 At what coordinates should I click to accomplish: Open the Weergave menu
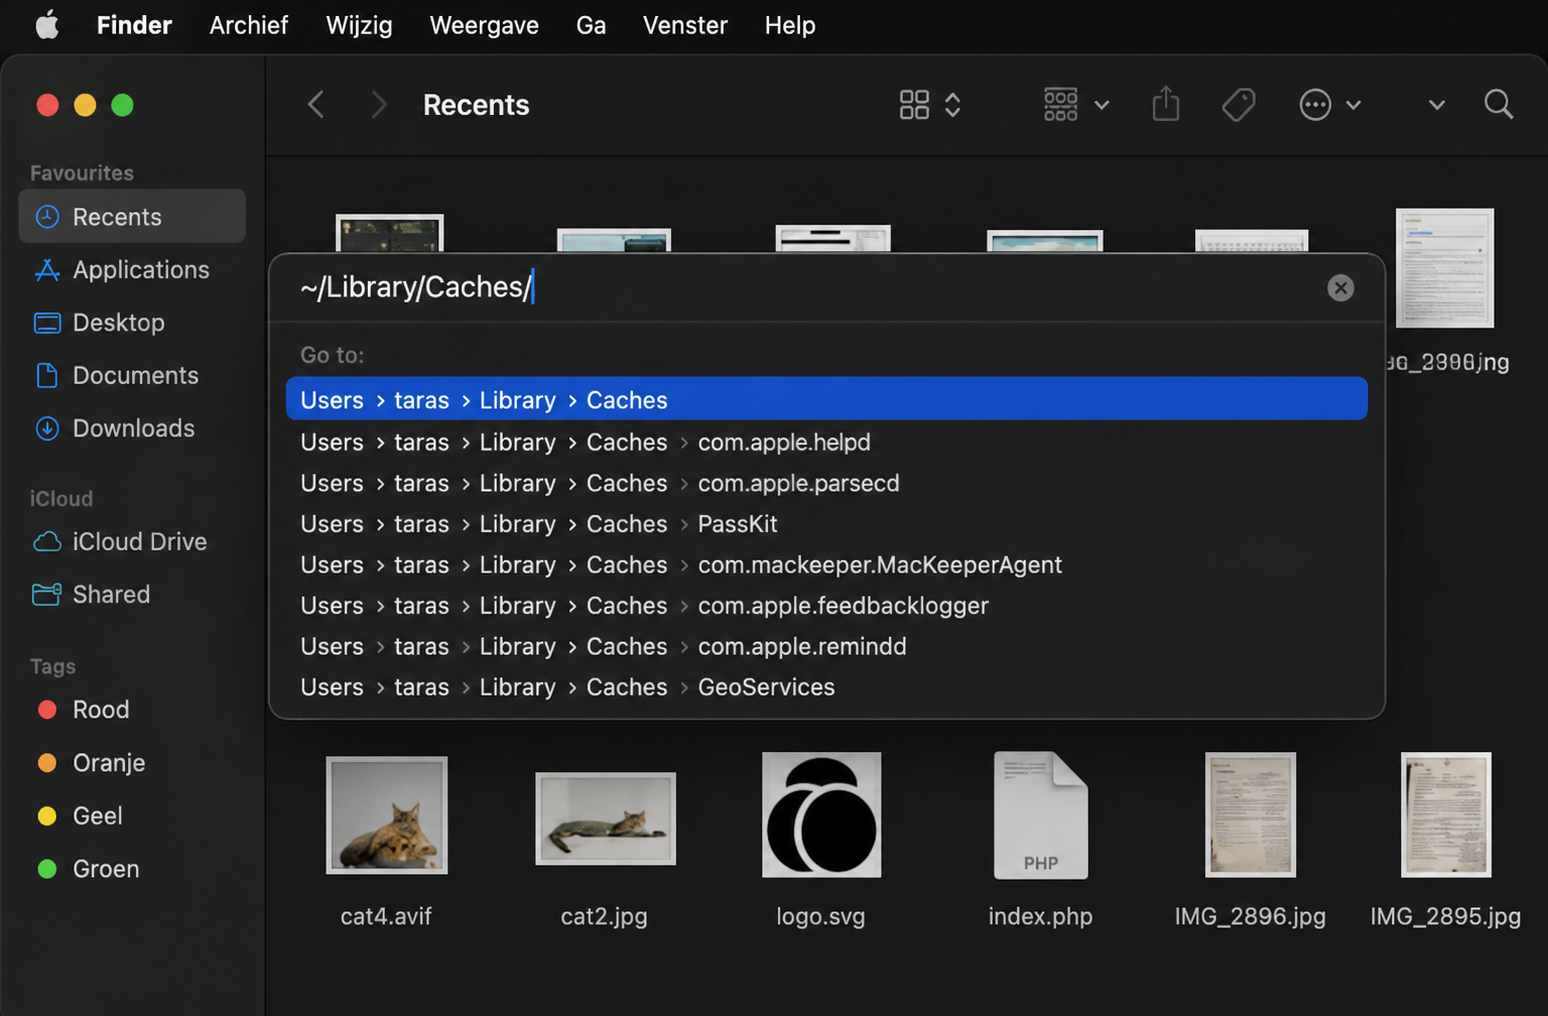[484, 25]
